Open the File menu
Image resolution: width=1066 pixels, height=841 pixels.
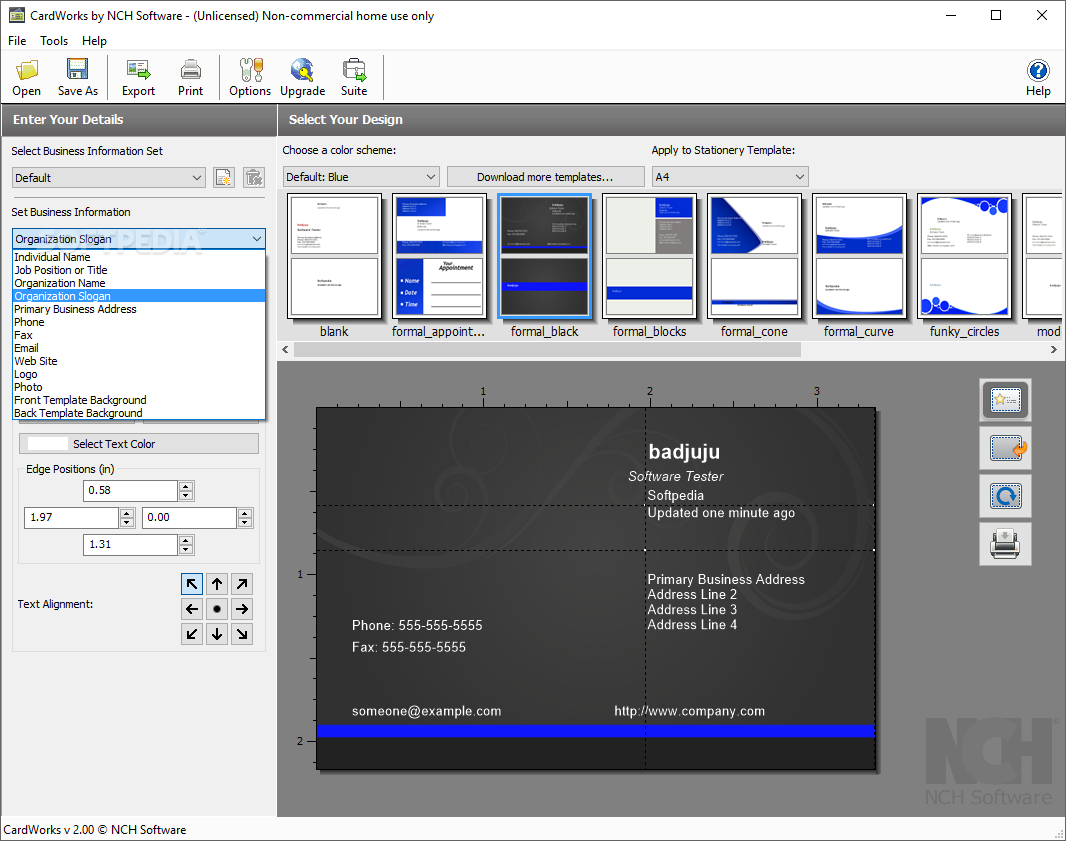click(17, 41)
